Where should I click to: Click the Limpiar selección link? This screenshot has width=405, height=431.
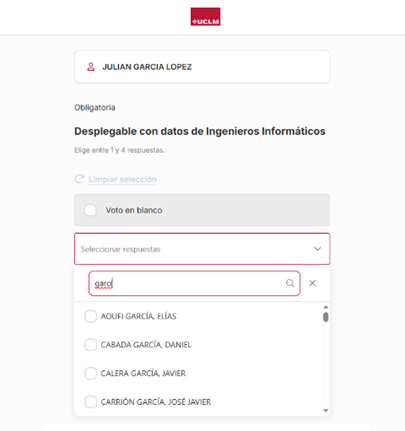click(122, 179)
